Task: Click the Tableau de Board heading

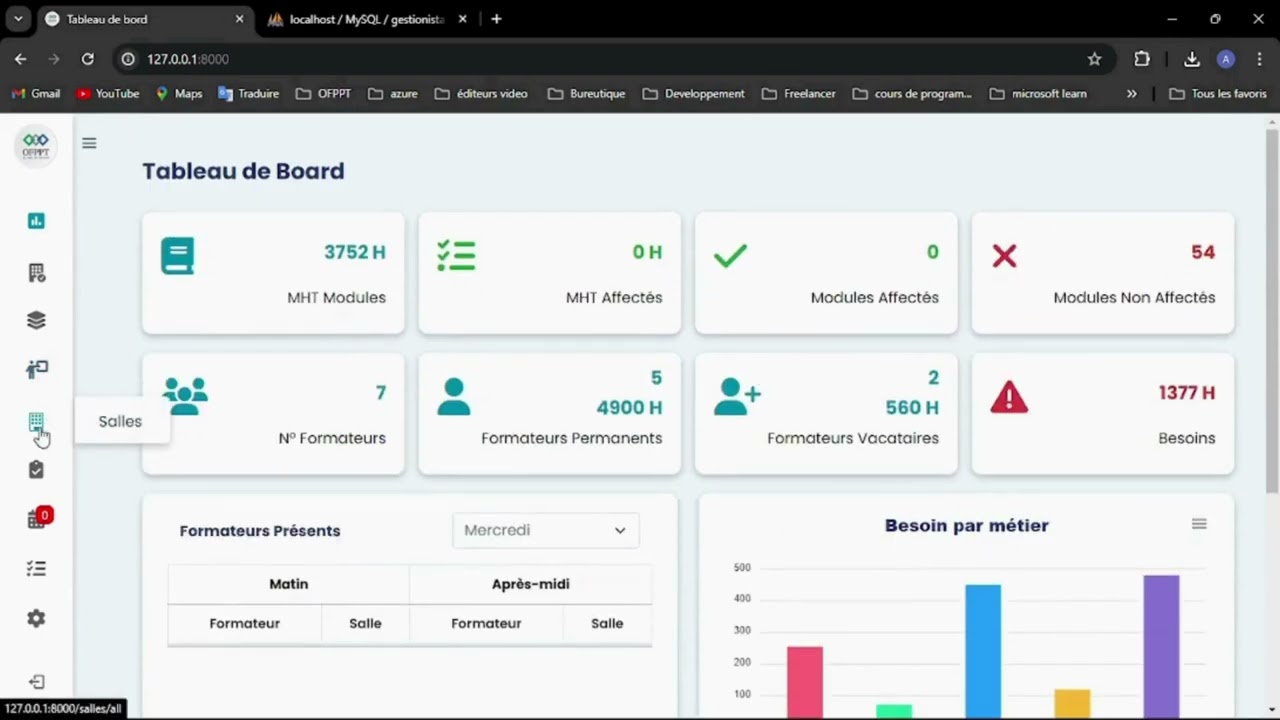Action: click(x=243, y=171)
